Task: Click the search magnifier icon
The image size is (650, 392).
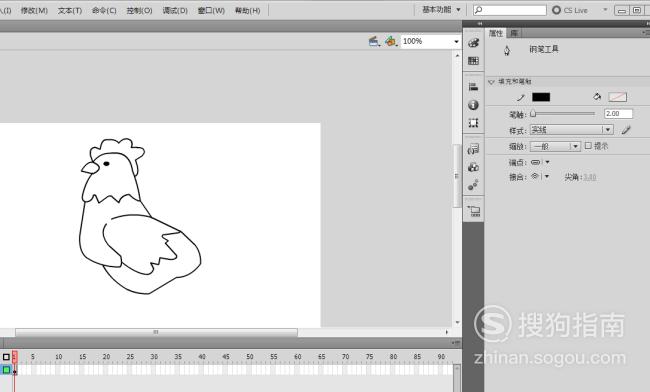Action: click(478, 10)
